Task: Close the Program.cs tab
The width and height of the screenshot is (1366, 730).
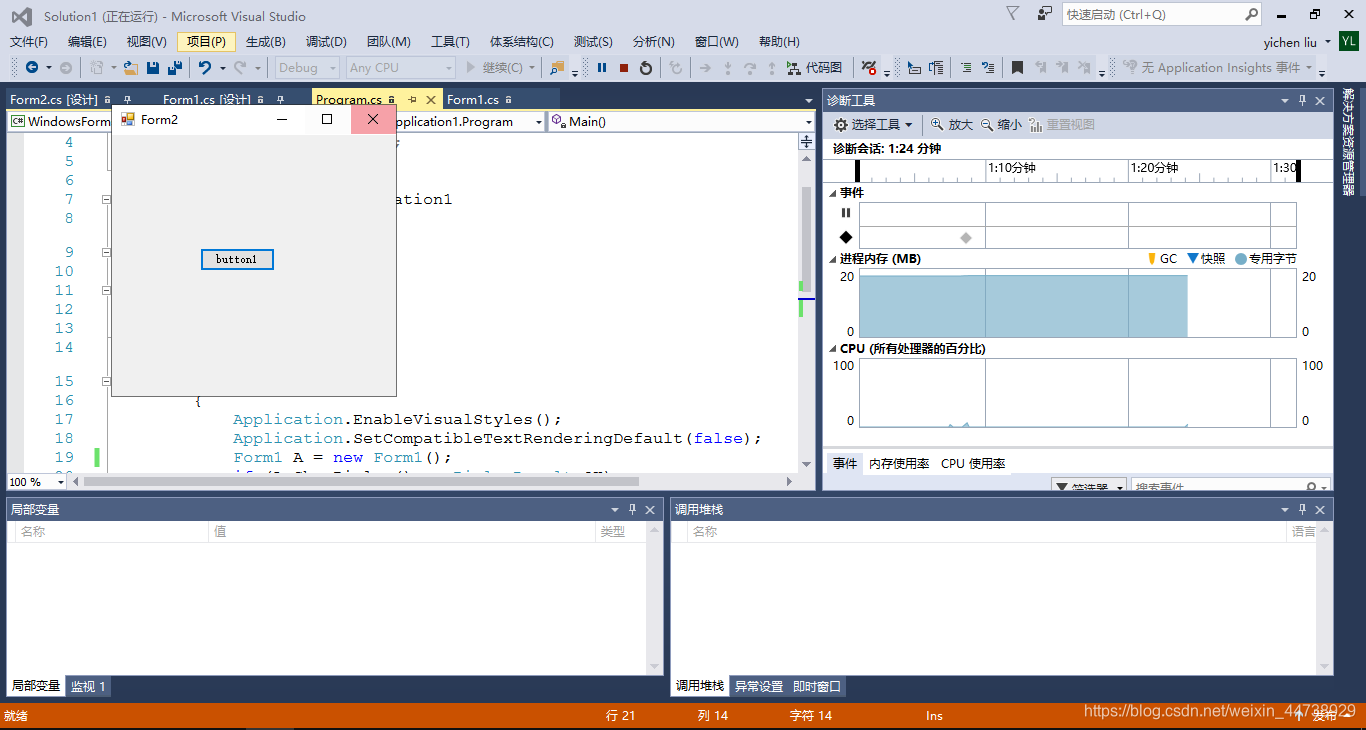Action: (431, 99)
